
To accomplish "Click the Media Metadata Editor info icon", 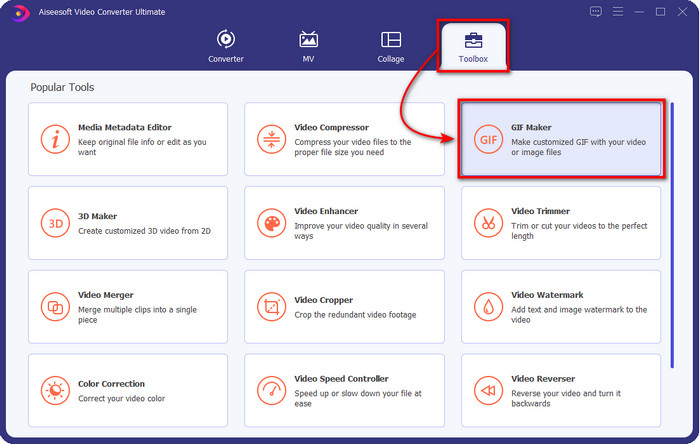I will point(56,139).
